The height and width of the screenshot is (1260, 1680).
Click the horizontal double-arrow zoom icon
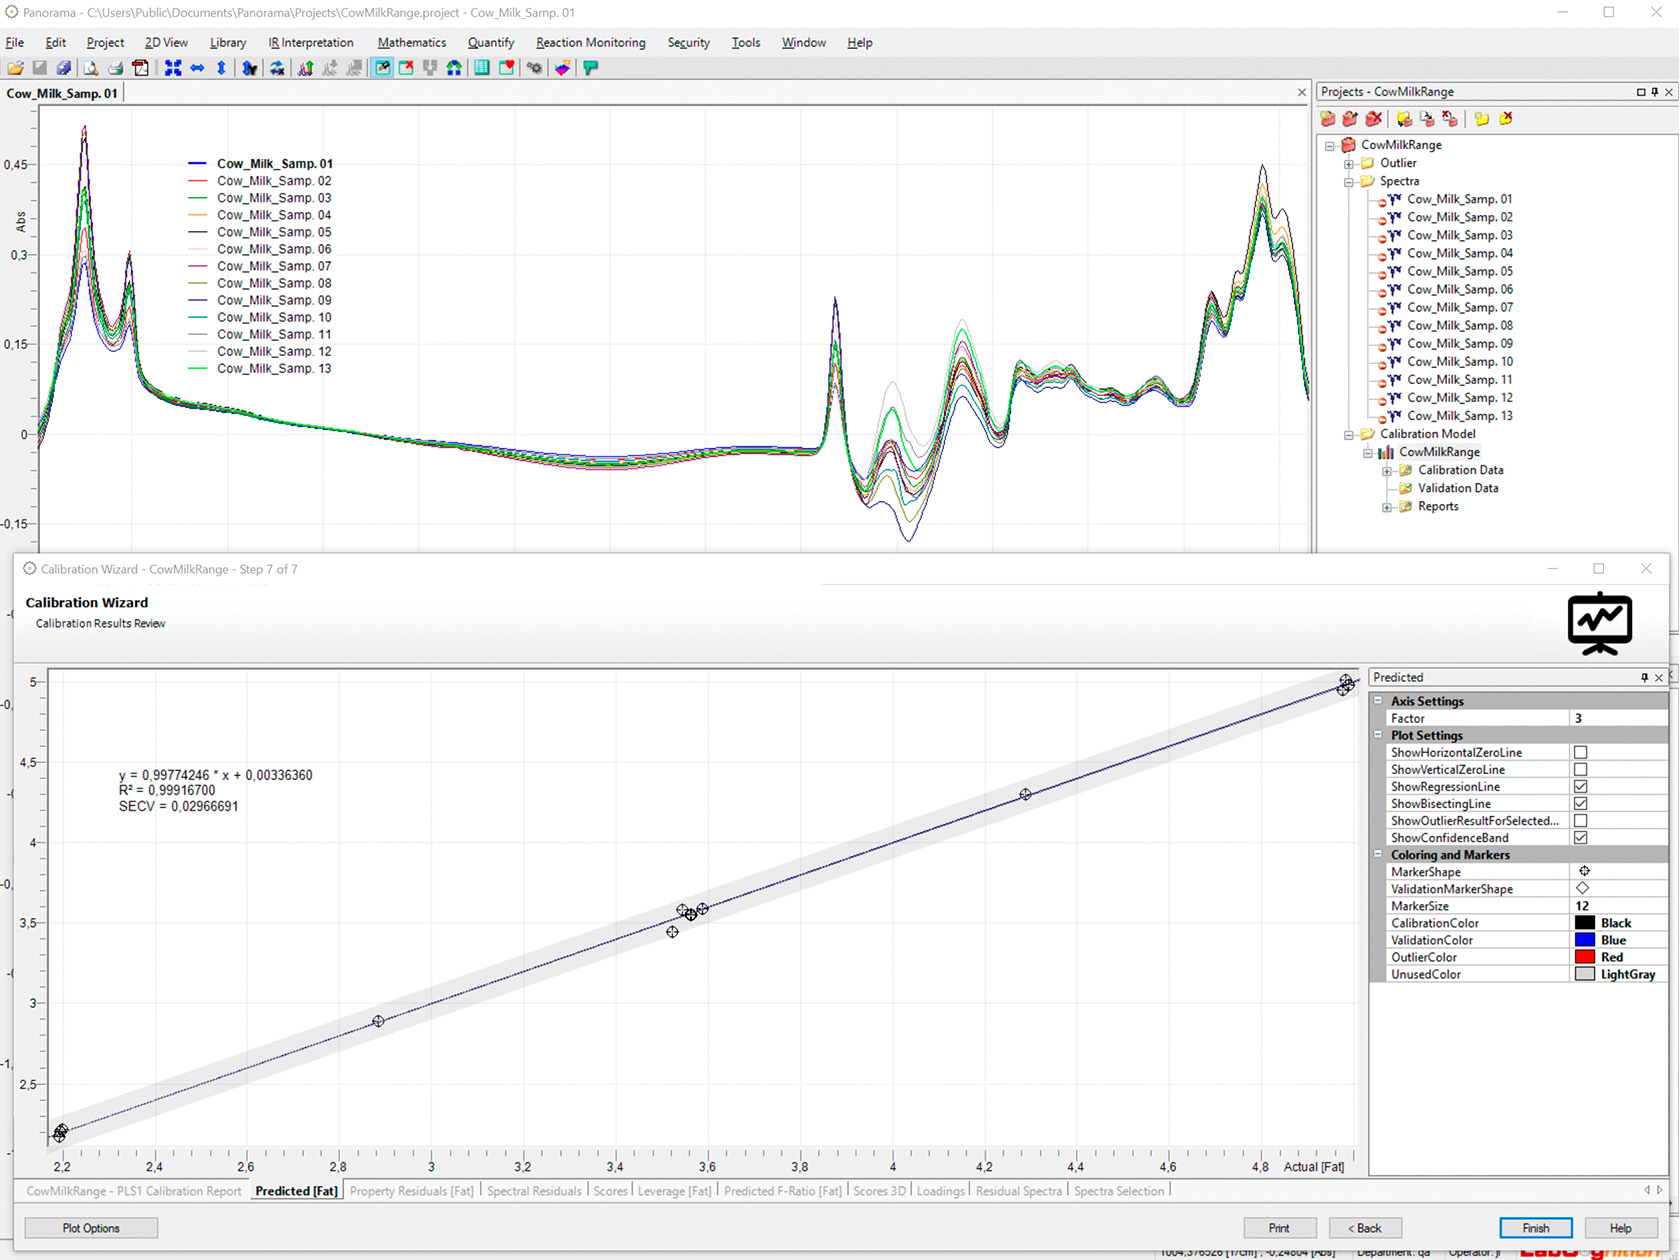pyautogui.click(x=197, y=68)
